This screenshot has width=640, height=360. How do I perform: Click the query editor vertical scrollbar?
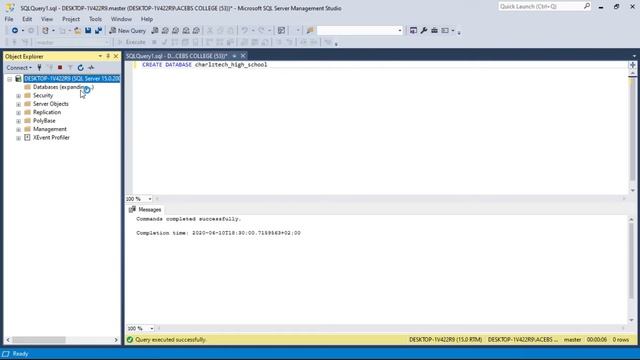point(633,131)
